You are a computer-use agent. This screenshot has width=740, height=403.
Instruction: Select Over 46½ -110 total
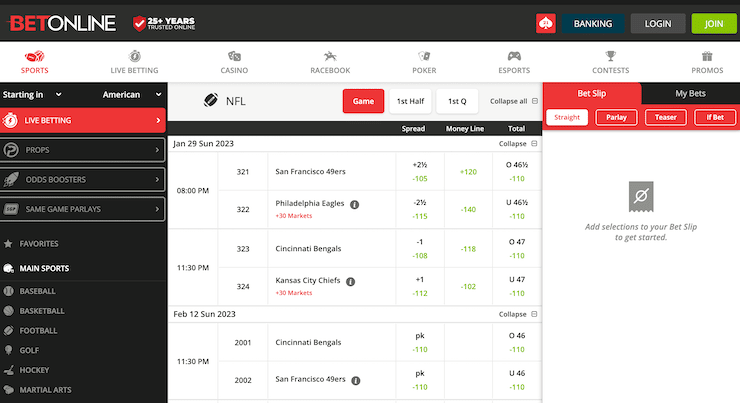(x=517, y=172)
